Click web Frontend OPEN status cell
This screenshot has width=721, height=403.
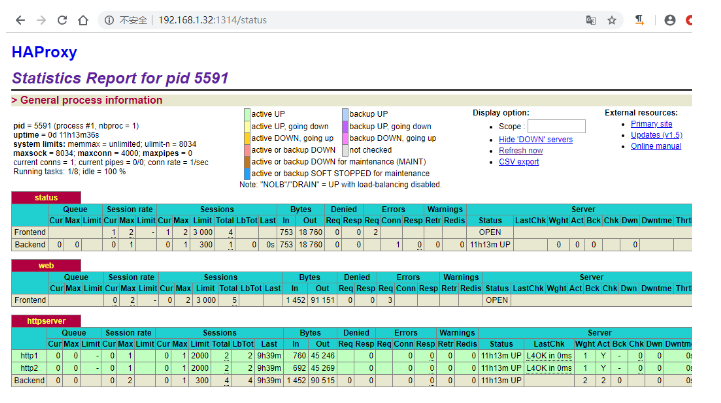point(497,300)
